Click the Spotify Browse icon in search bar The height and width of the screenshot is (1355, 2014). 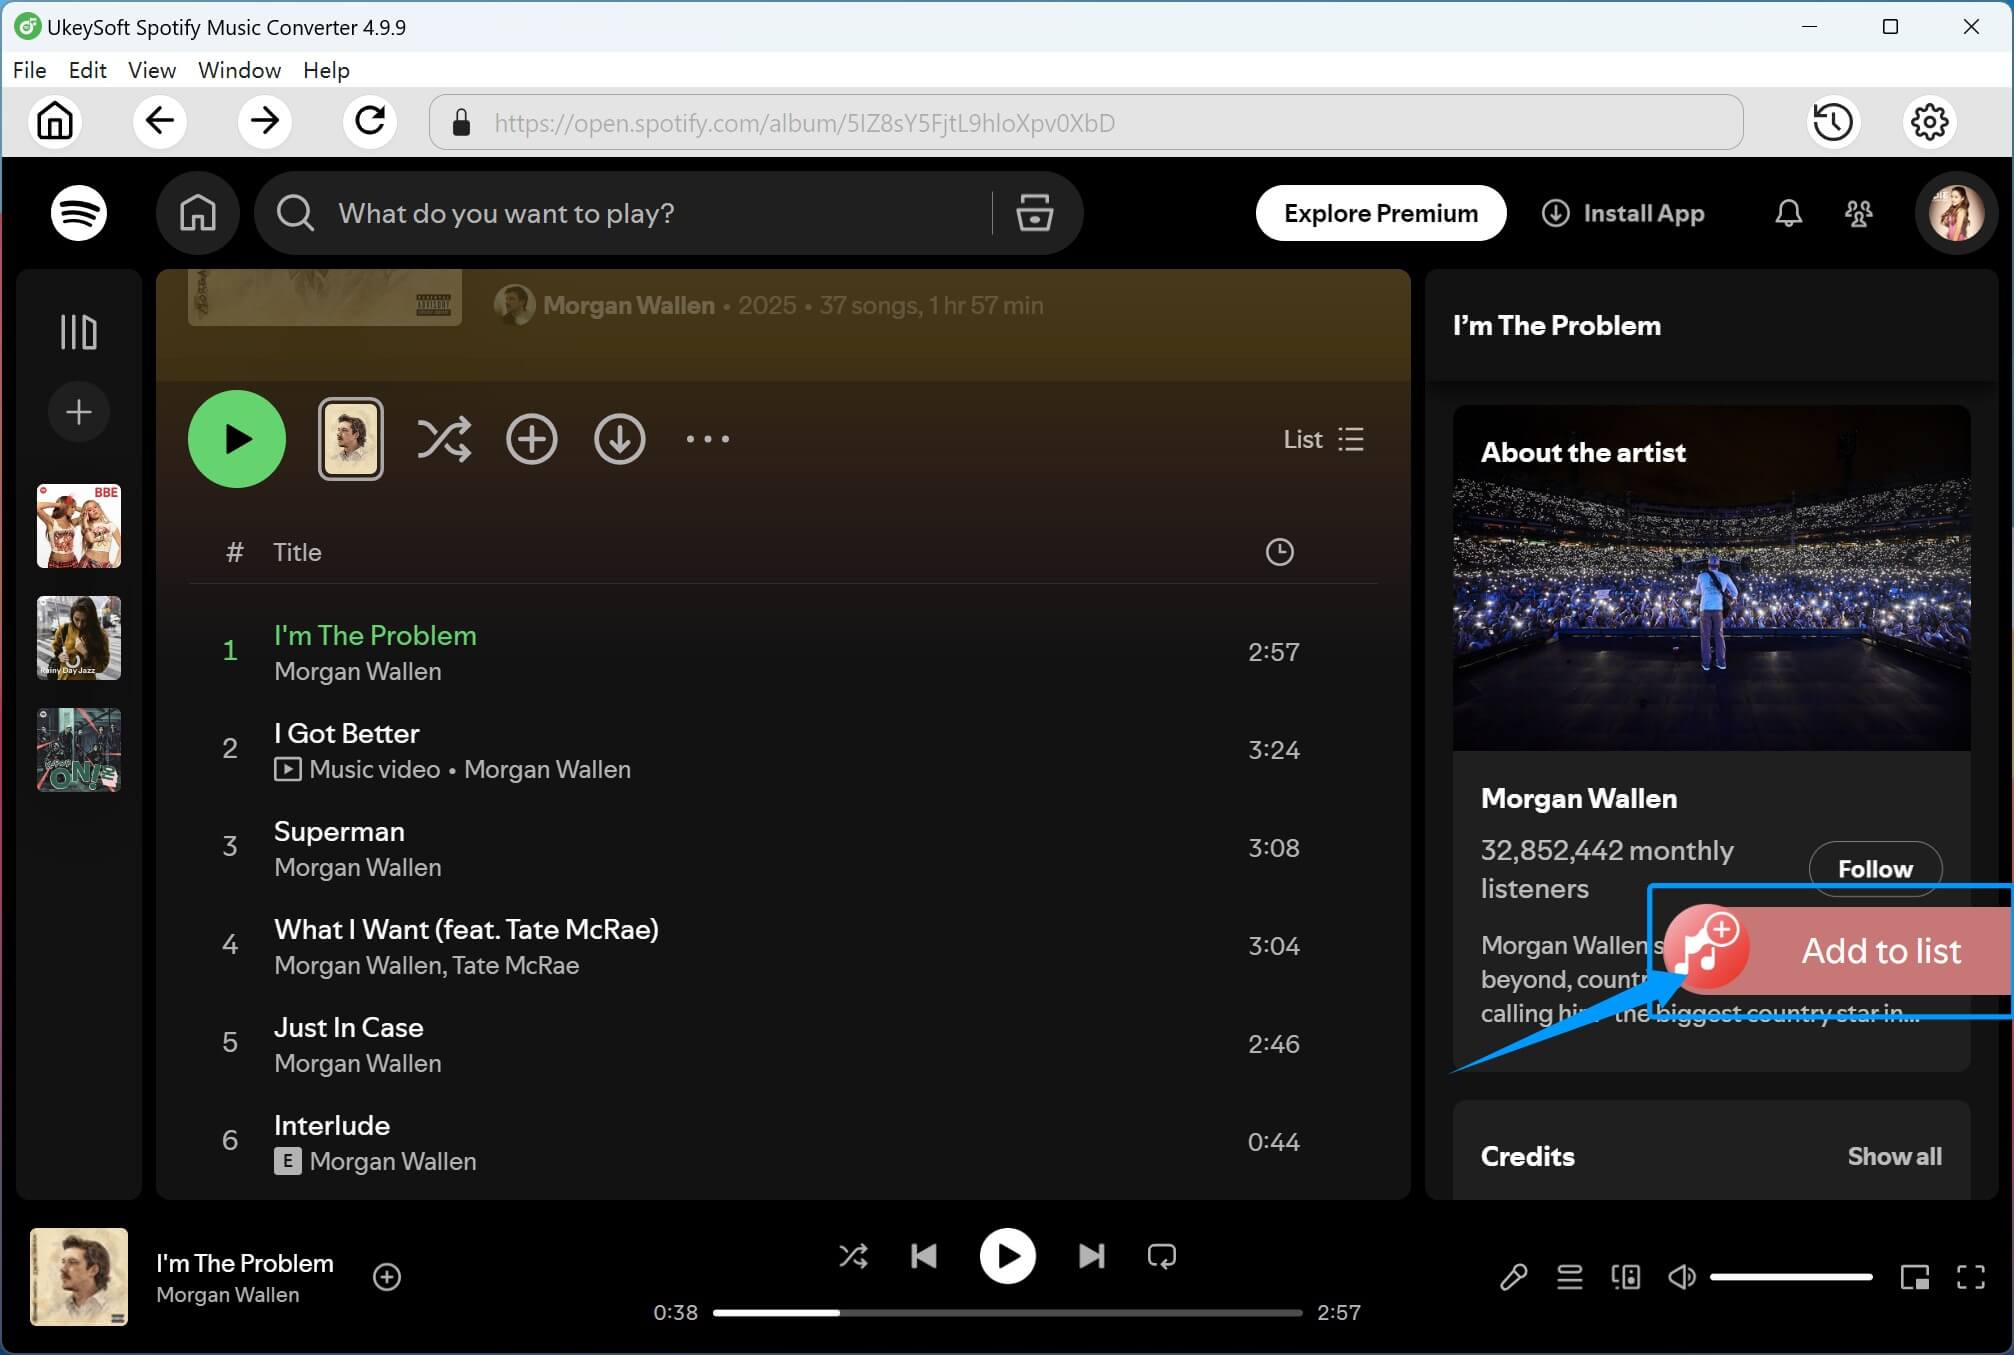(1034, 213)
